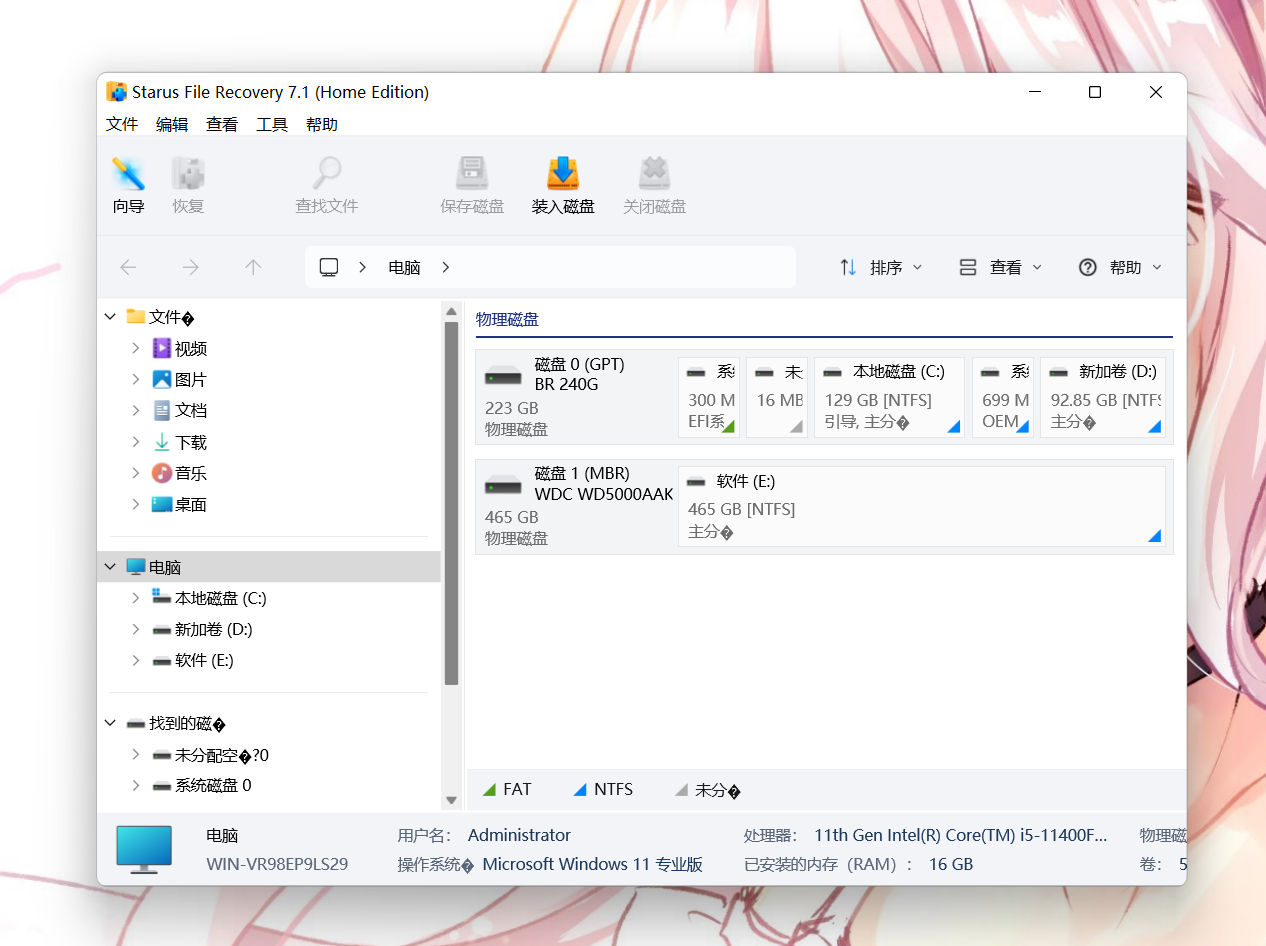Collapse the 电脑 tree node chevron

click(x=110, y=567)
